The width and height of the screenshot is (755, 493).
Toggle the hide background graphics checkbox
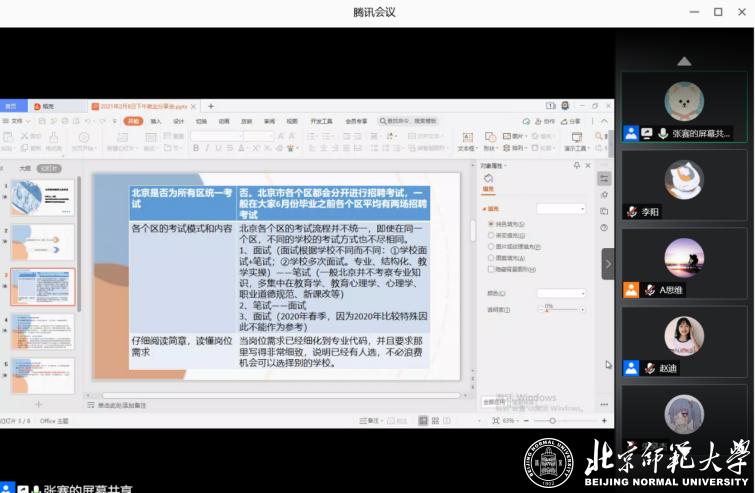[x=490, y=268]
